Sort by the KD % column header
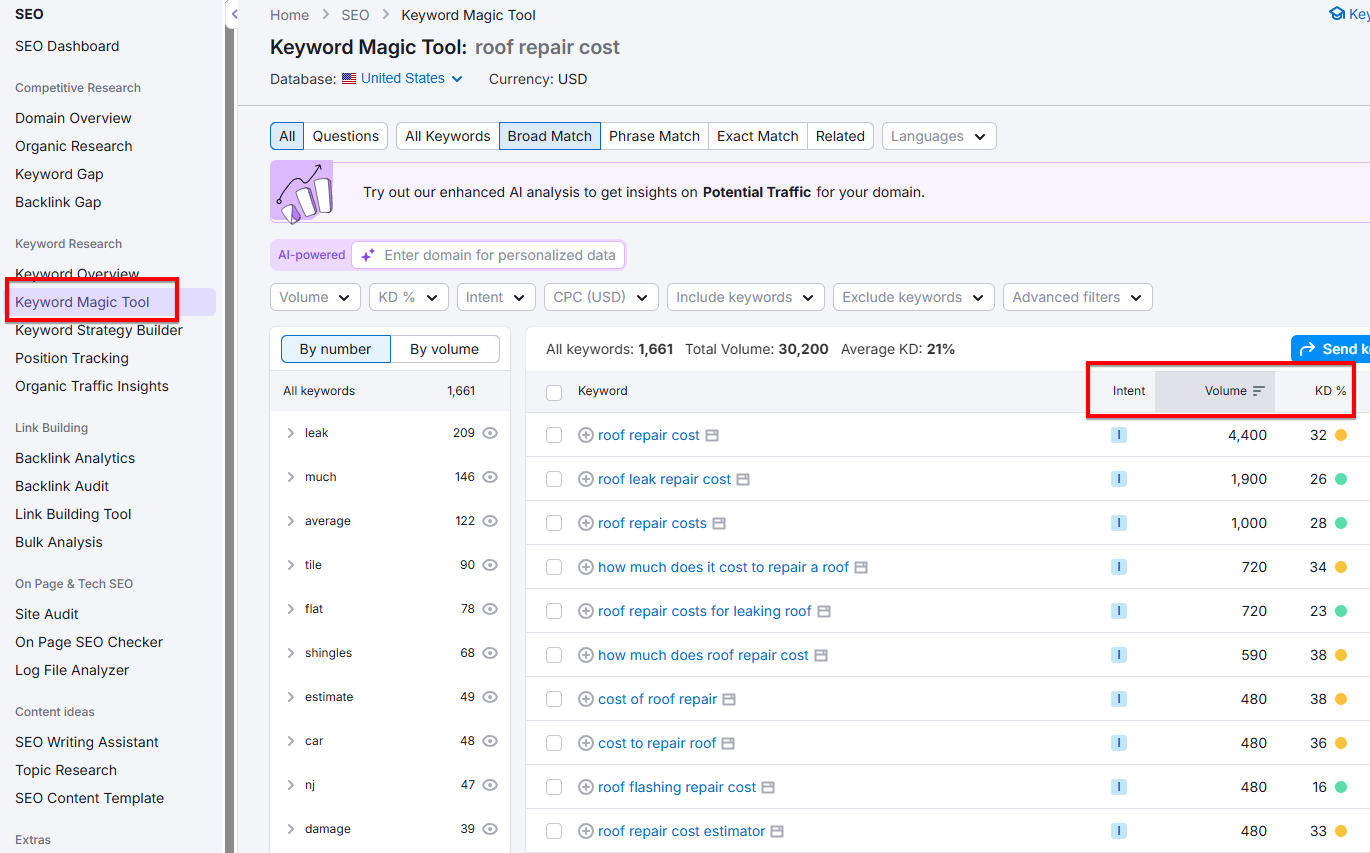 [x=1330, y=391]
